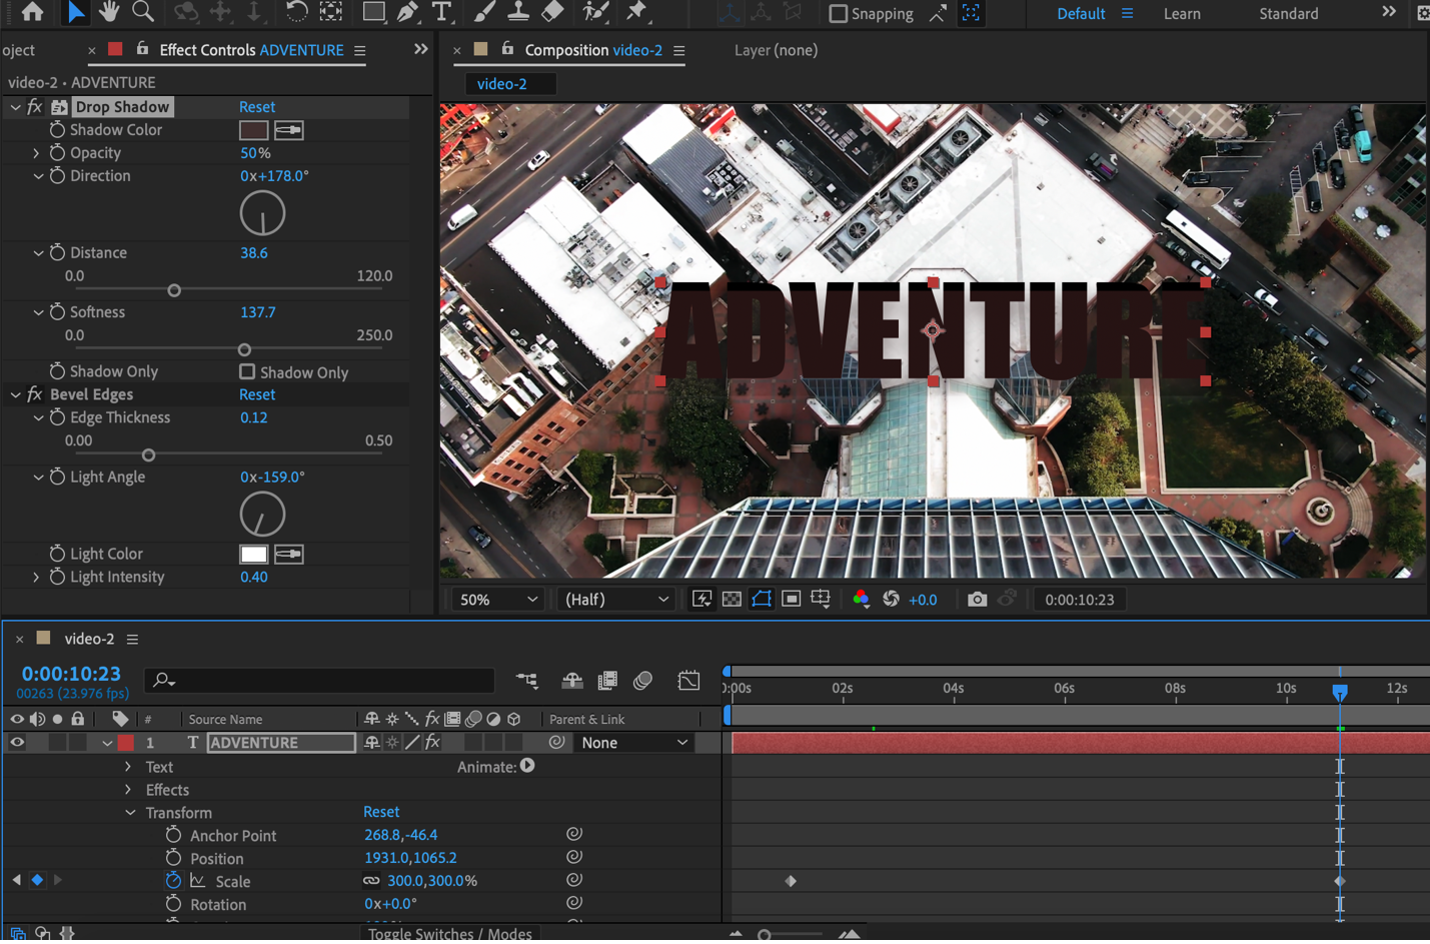Click the Home icon
Screen dimensions: 1430x944
pyautogui.click(x=32, y=12)
